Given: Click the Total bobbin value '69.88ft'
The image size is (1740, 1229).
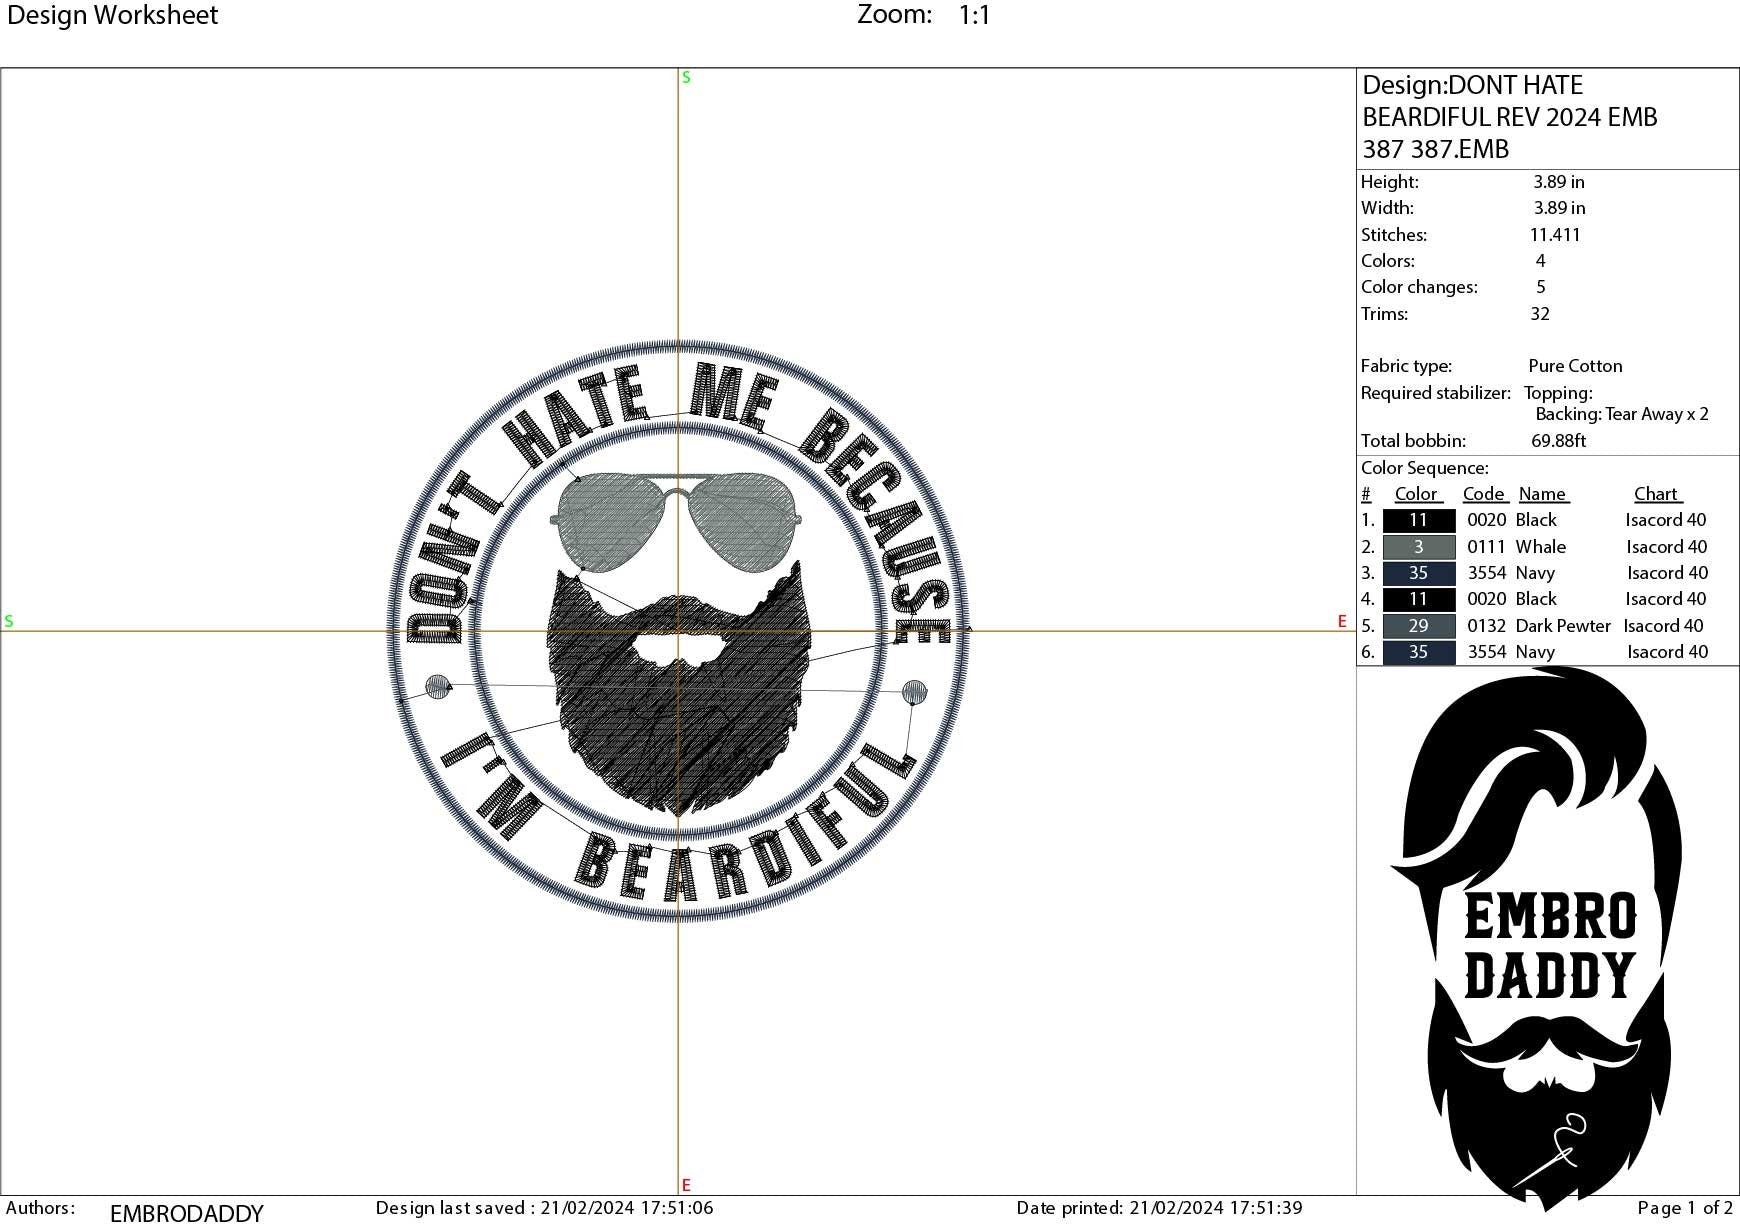Looking at the screenshot, I should click(x=1558, y=441).
